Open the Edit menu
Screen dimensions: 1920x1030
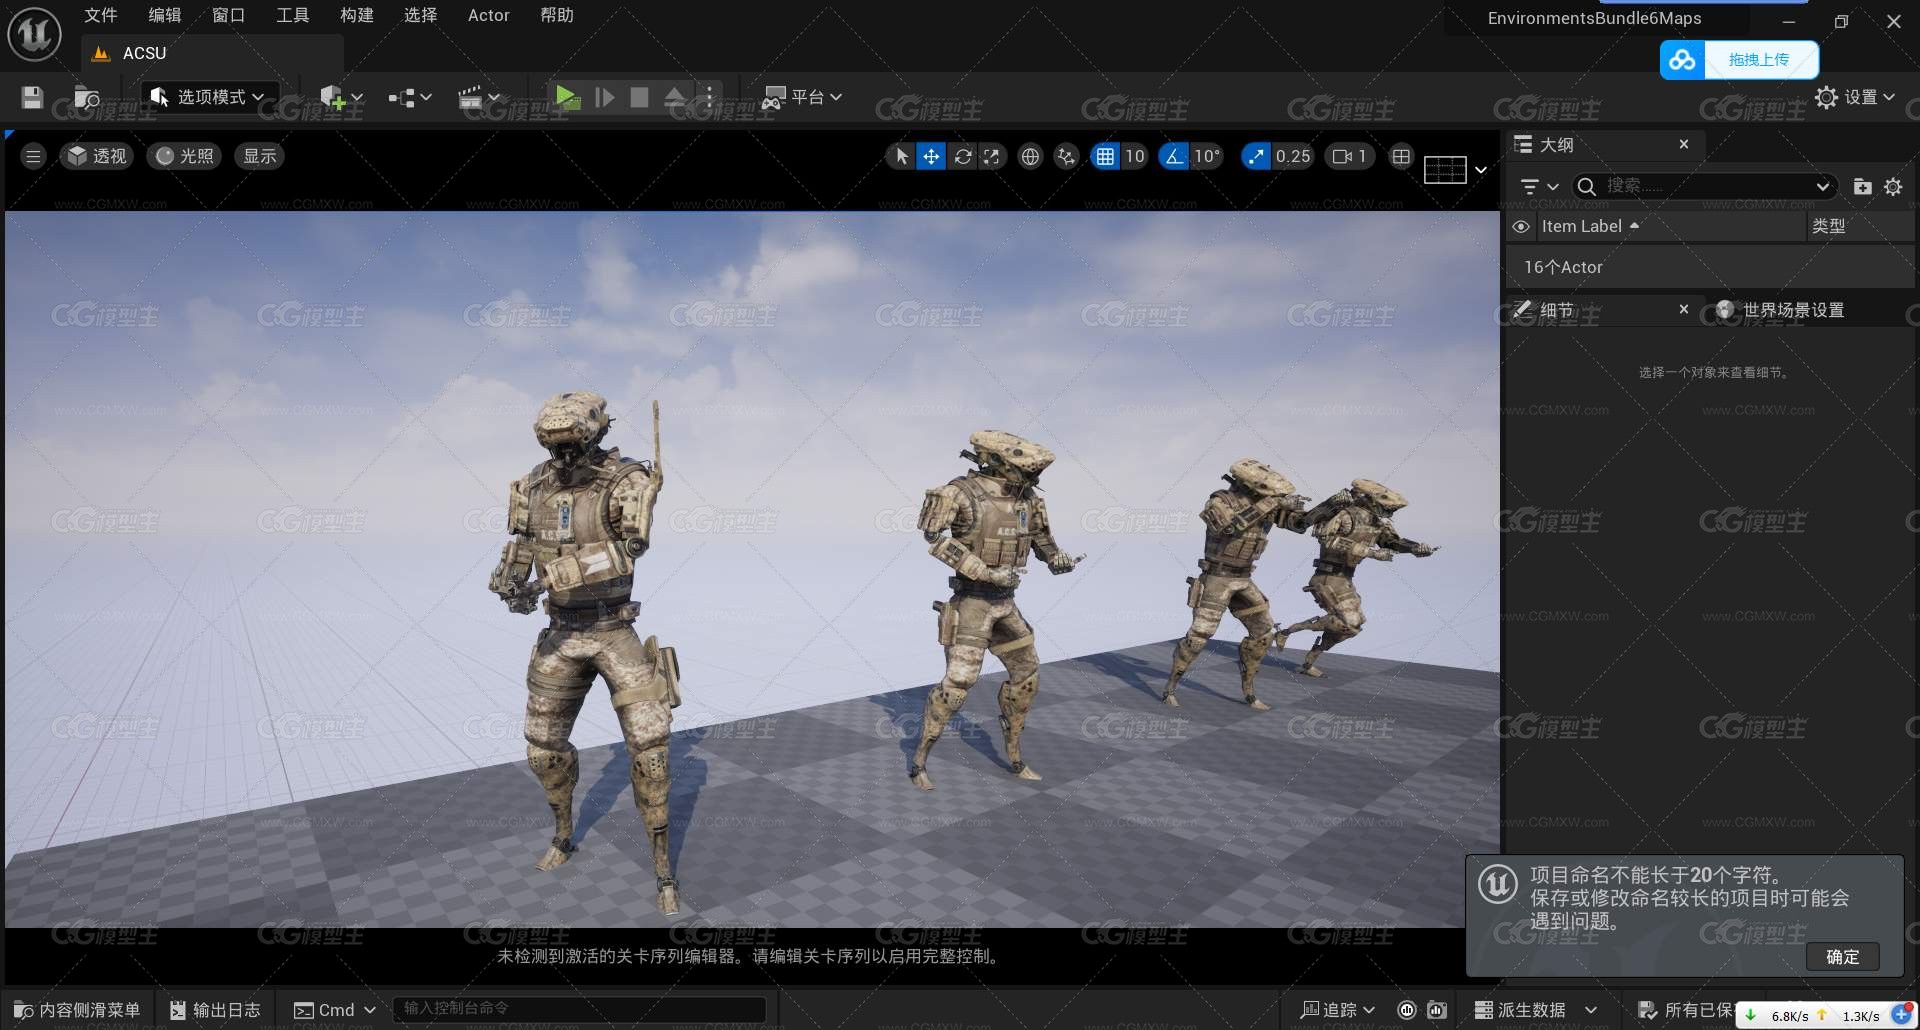[x=164, y=15]
